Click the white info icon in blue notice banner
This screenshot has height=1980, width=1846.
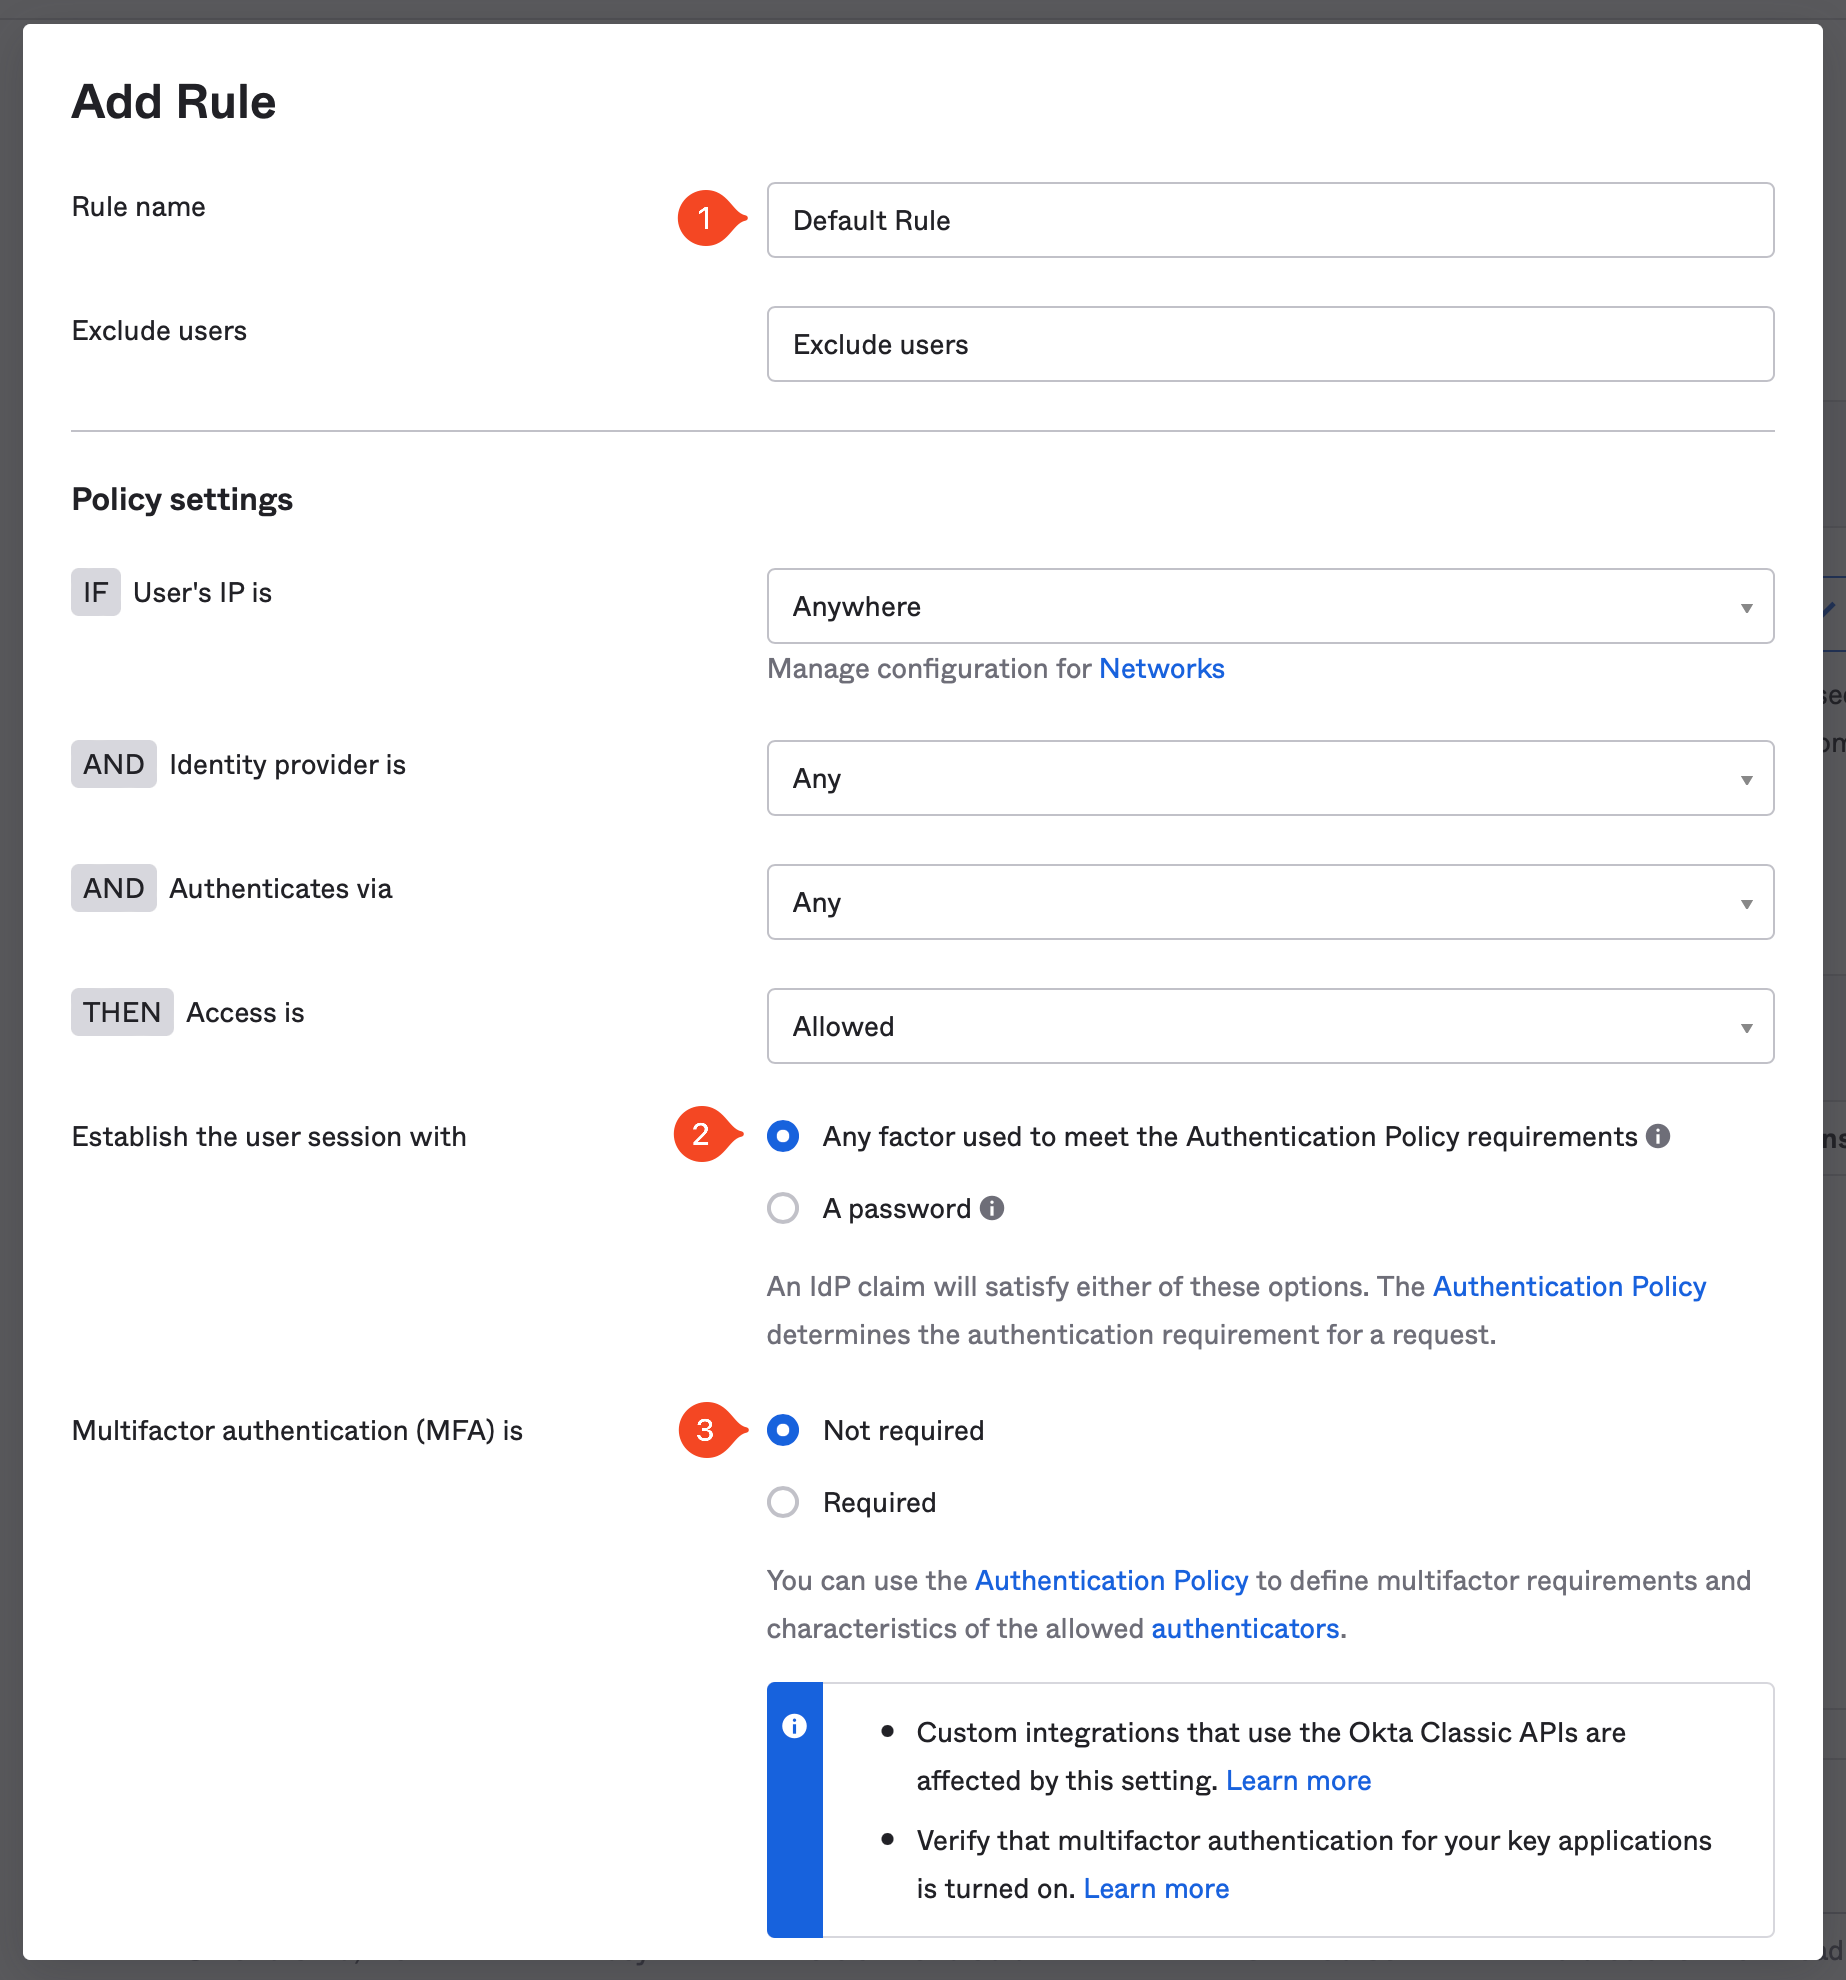(795, 1726)
